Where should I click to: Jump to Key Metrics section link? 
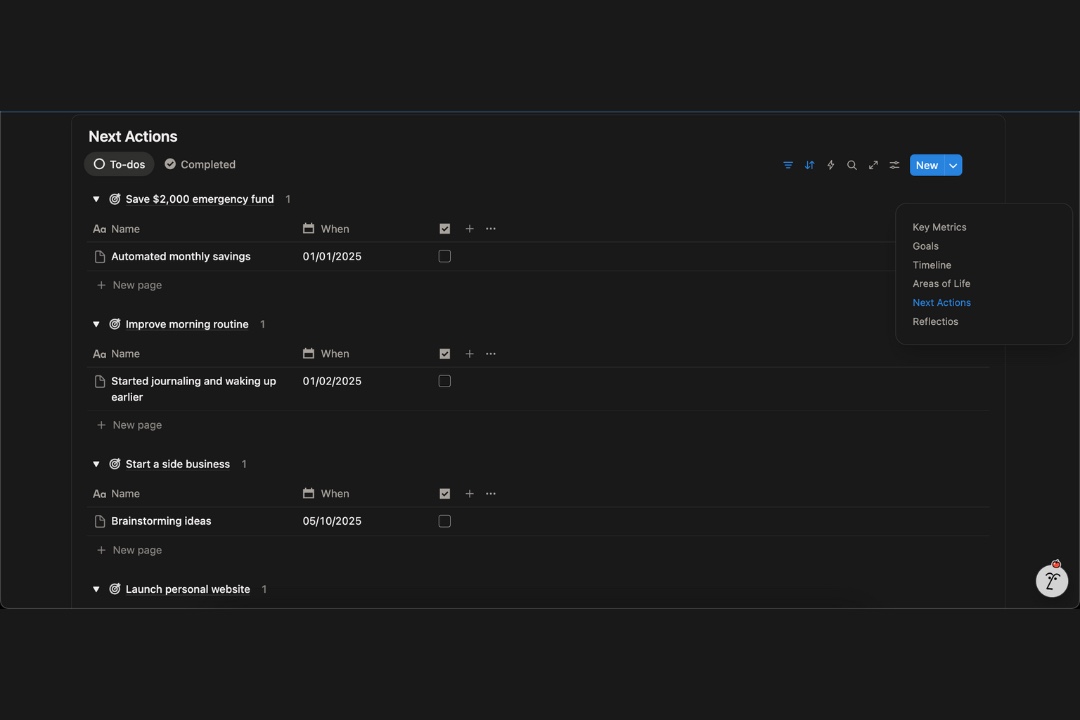click(939, 227)
